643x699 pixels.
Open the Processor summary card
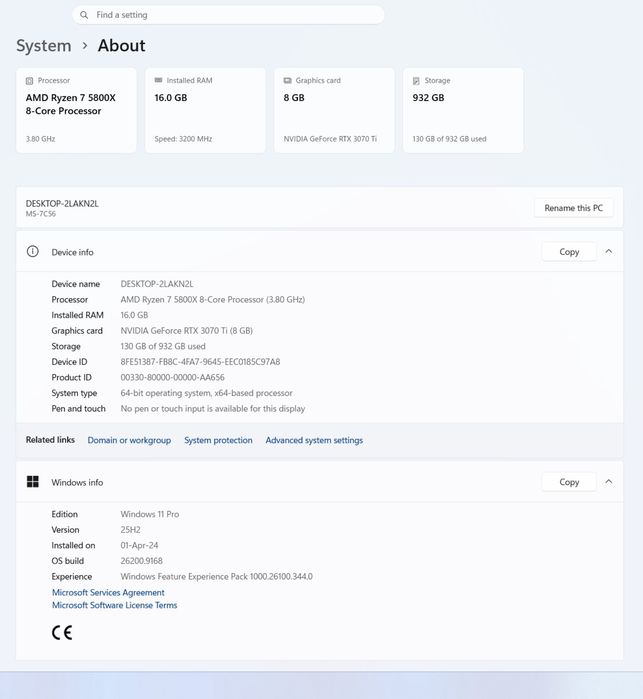[x=76, y=110]
